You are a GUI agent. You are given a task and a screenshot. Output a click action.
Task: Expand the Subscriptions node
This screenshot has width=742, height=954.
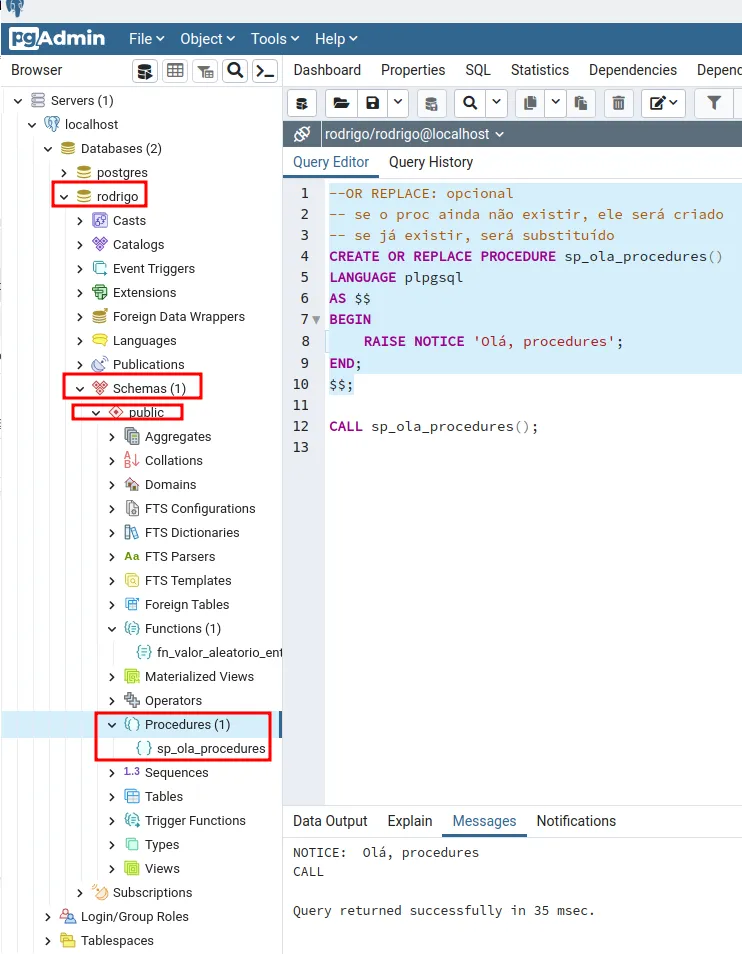click(80, 893)
